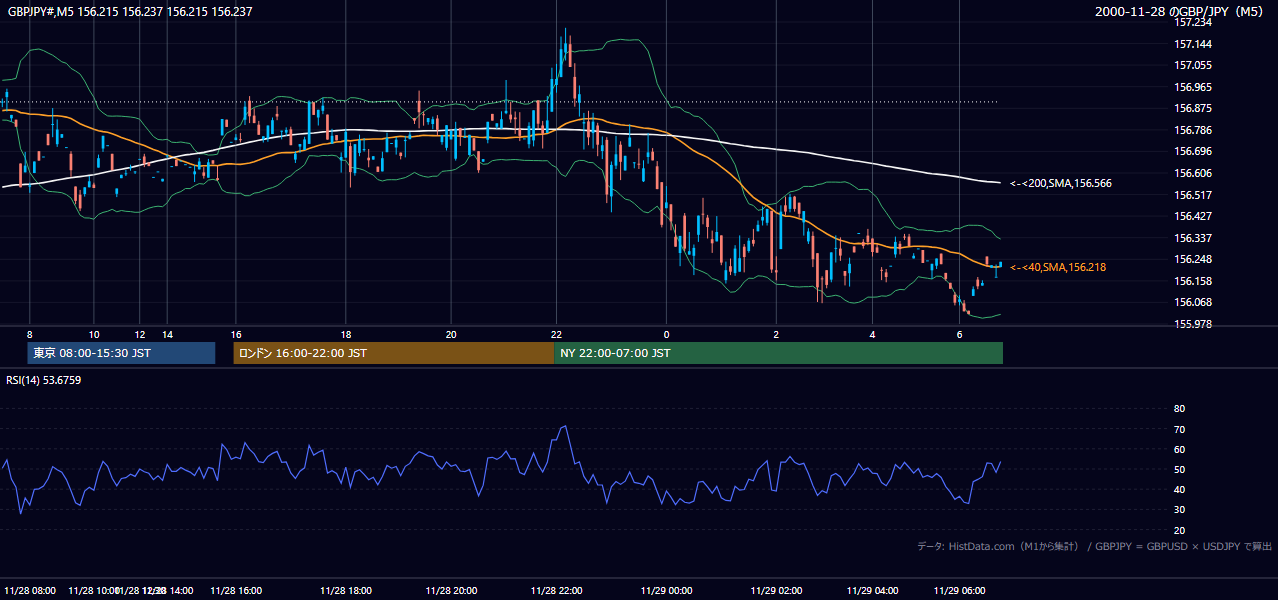Click the 11/28 16:00 bottom time label
The width and height of the screenshot is (1278, 600).
[236, 590]
